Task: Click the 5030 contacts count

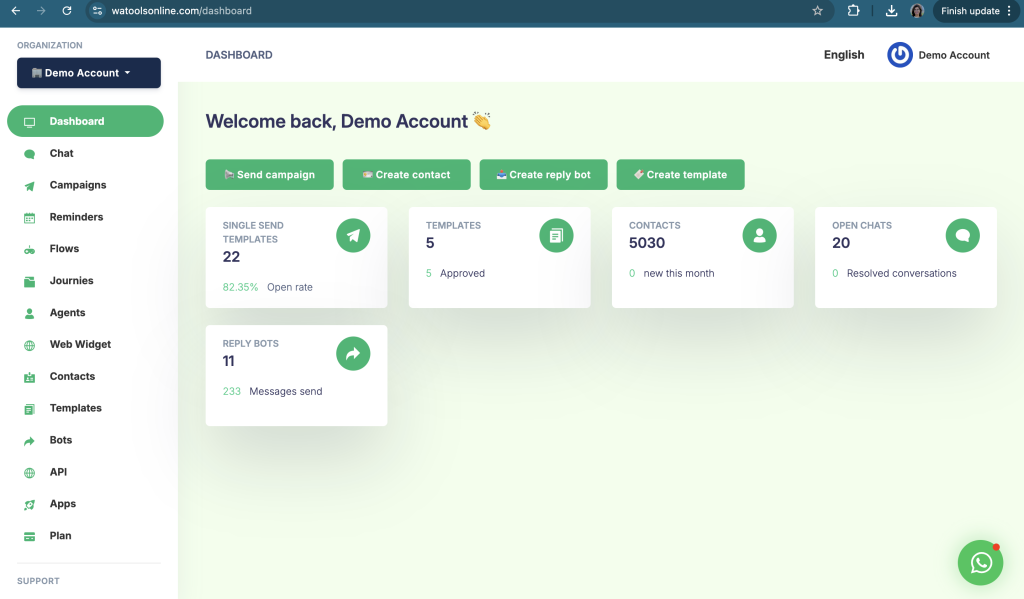Action: pyautogui.click(x=647, y=243)
